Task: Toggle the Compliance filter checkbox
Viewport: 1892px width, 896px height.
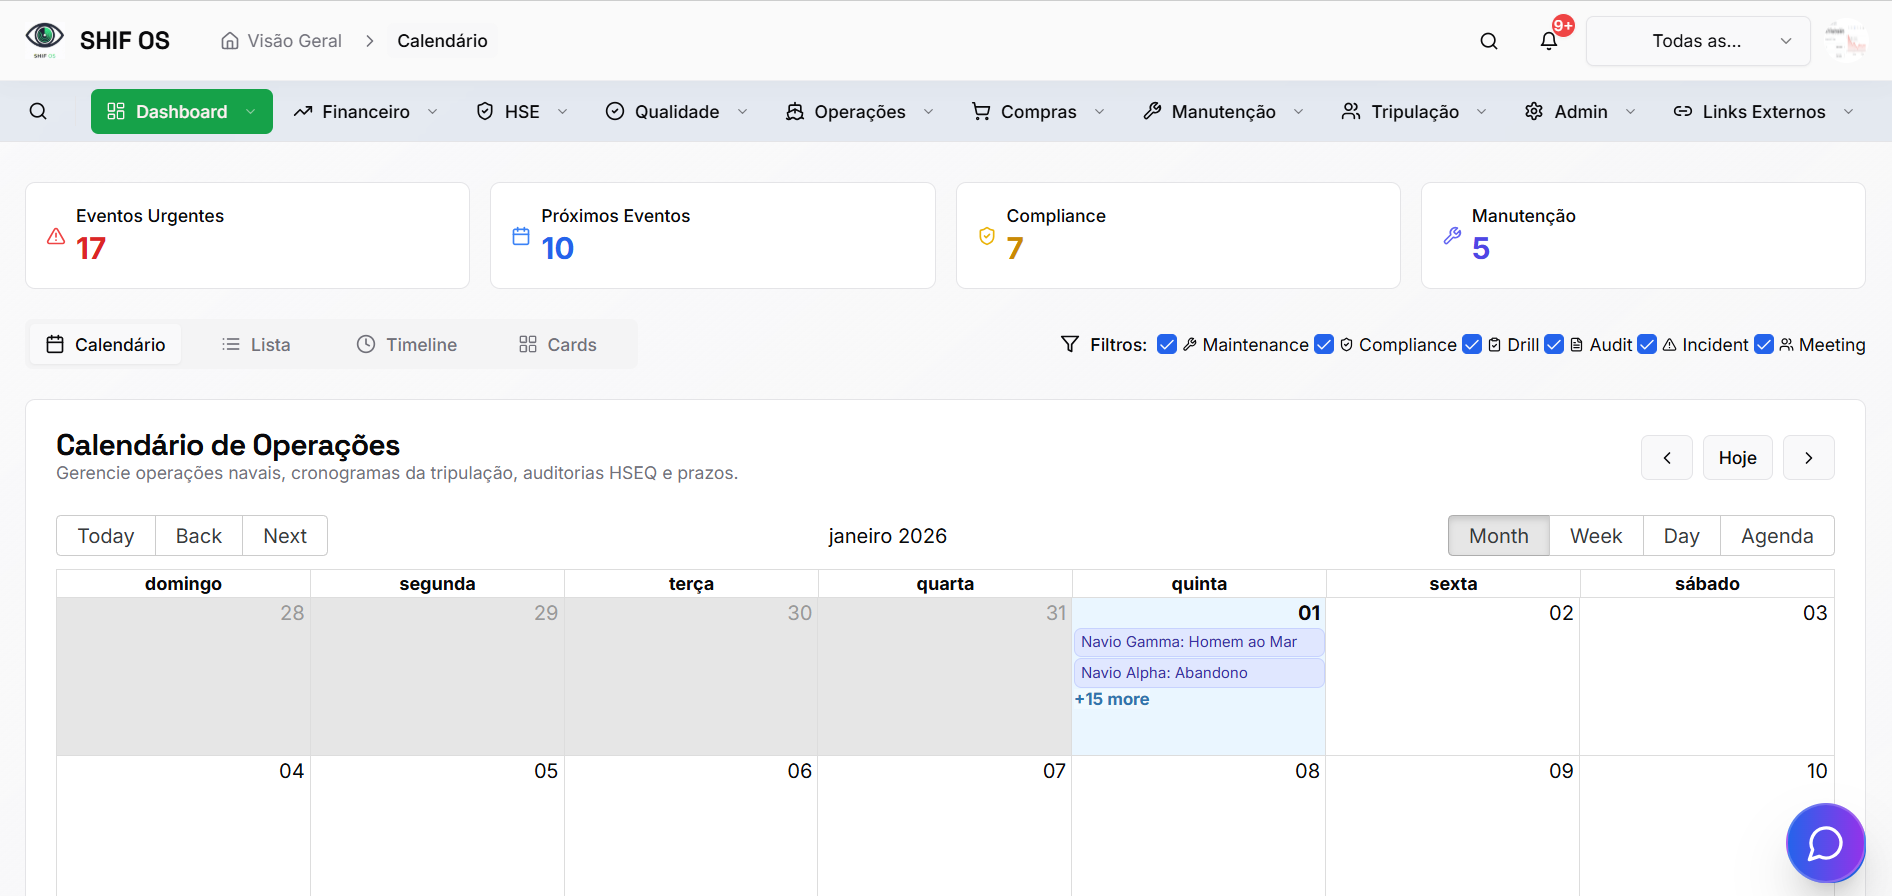Action: [1323, 344]
